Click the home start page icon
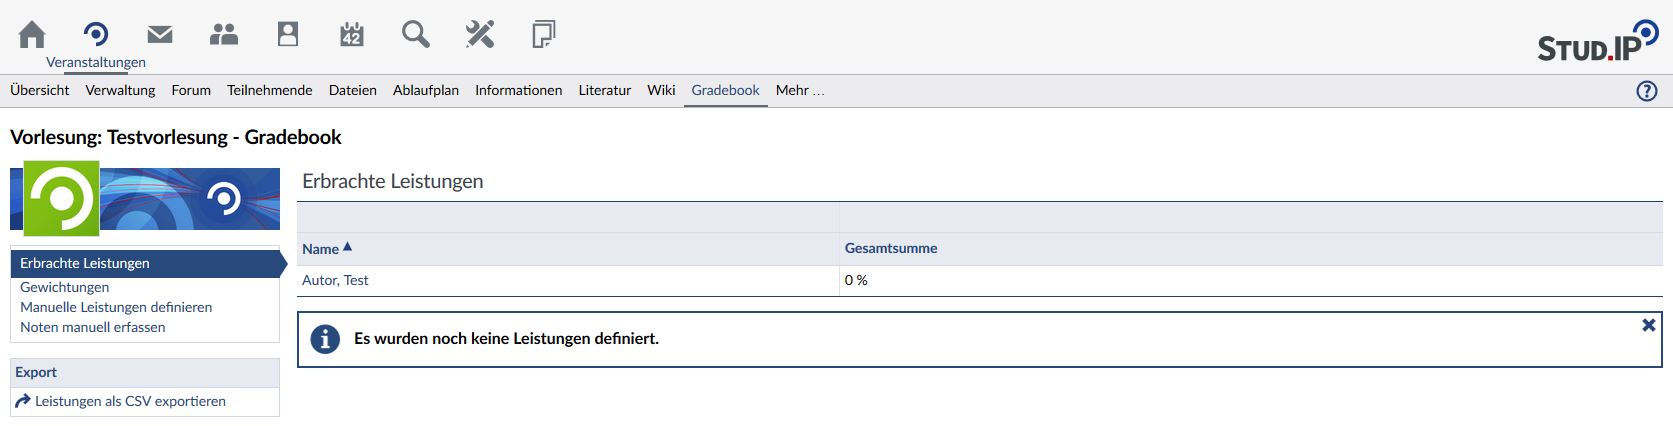Screen dimensions: 1673x426 [x=32, y=35]
